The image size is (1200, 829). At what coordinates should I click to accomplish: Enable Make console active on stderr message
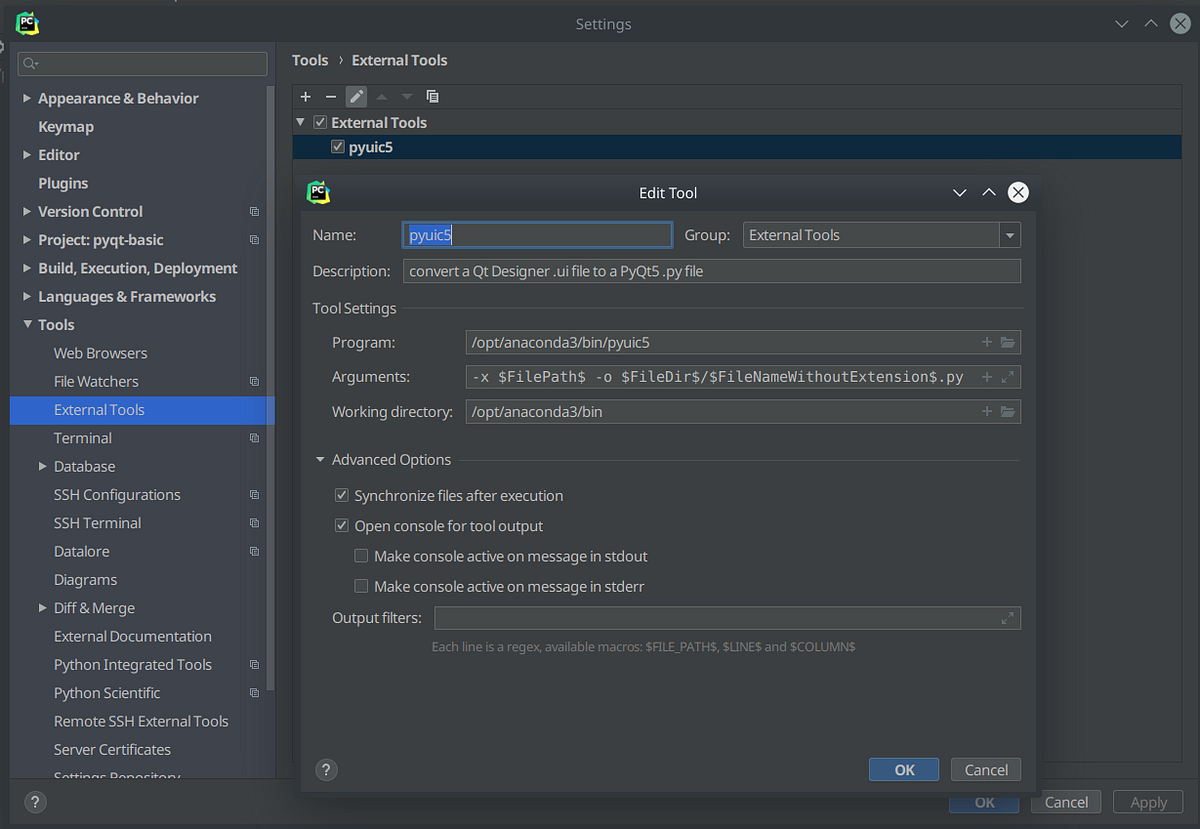click(362, 587)
